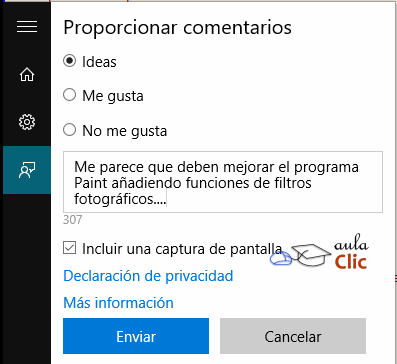Open the Más información link
Image resolution: width=397 pixels, height=364 pixels.
pos(118,303)
